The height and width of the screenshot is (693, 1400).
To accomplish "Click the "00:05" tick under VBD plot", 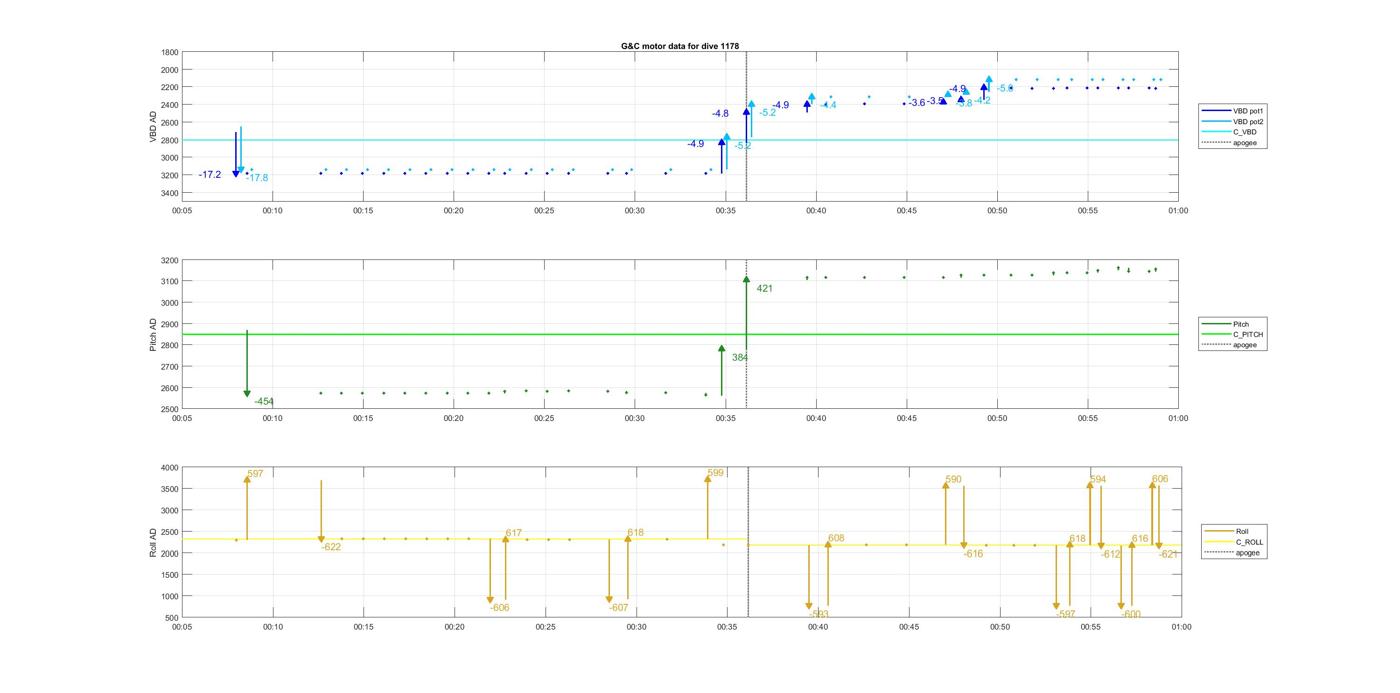I will (x=182, y=211).
